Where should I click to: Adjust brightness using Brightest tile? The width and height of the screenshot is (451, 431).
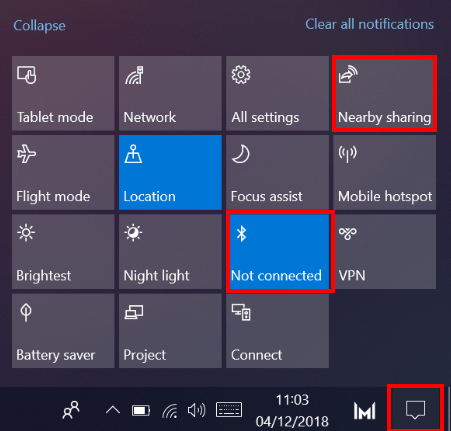point(63,252)
